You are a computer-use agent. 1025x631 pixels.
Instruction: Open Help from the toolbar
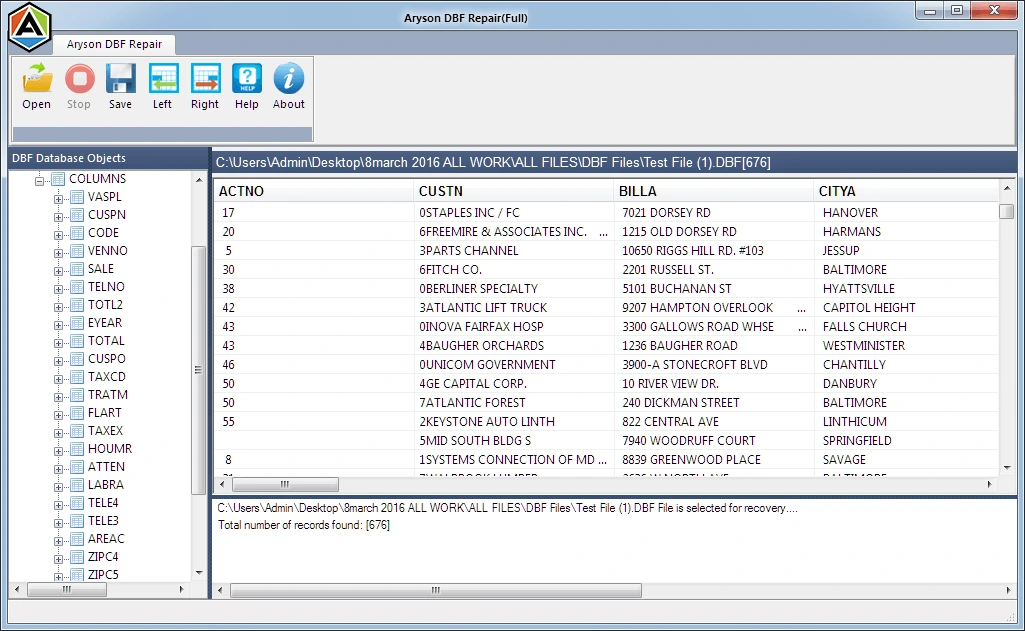click(247, 78)
